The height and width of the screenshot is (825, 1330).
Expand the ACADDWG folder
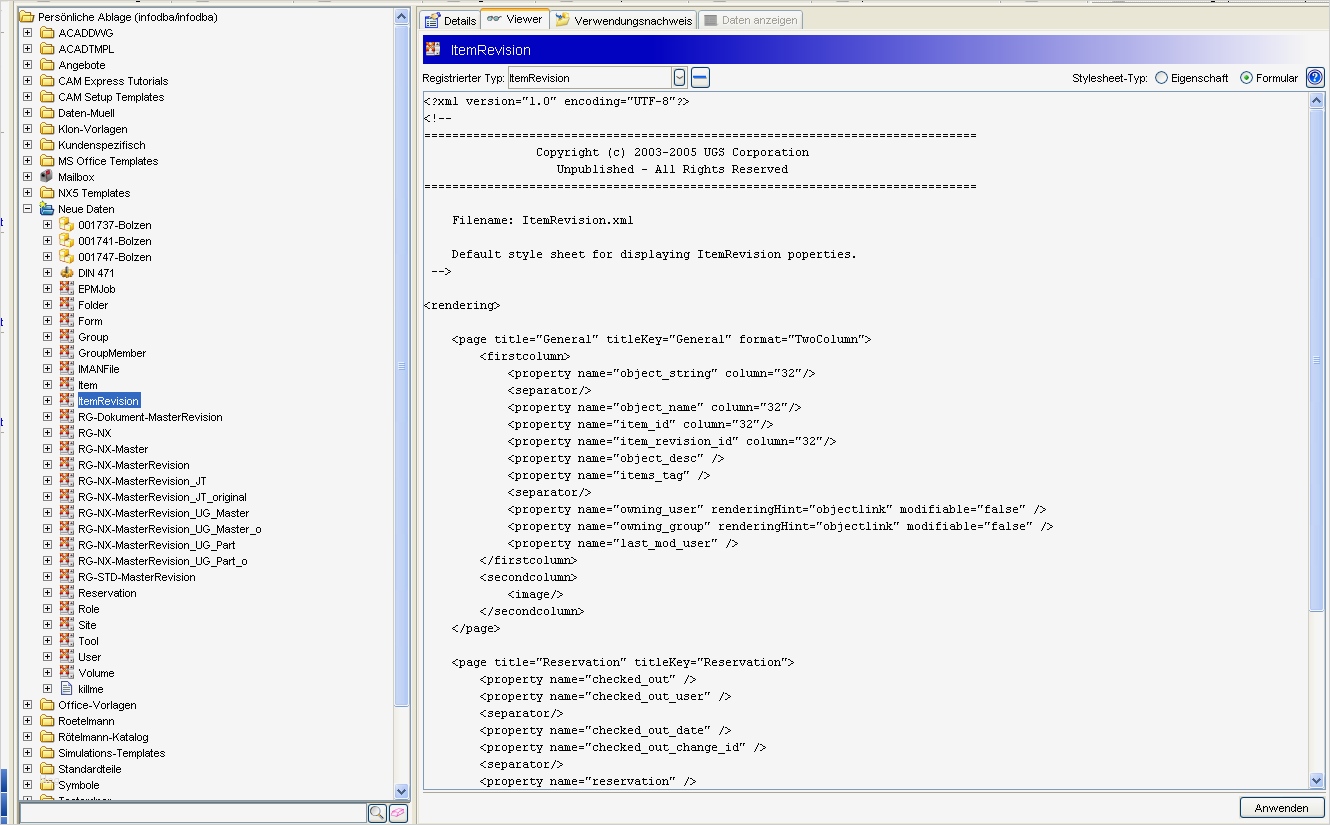[28, 33]
